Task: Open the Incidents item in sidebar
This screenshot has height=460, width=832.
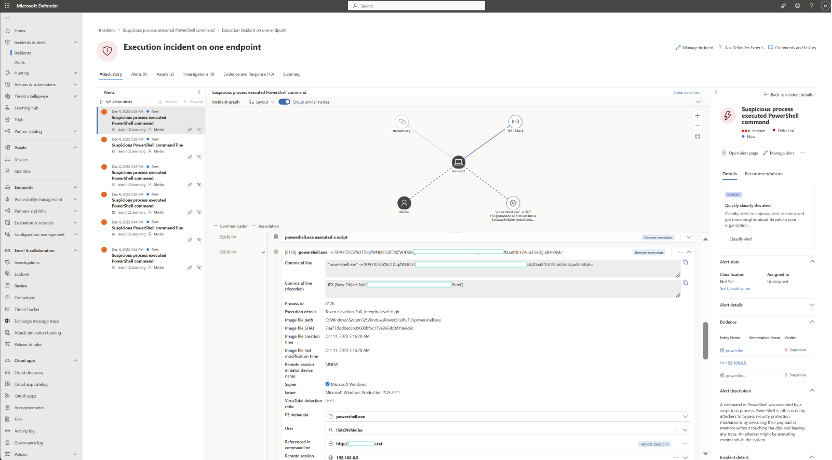Action: (22, 53)
